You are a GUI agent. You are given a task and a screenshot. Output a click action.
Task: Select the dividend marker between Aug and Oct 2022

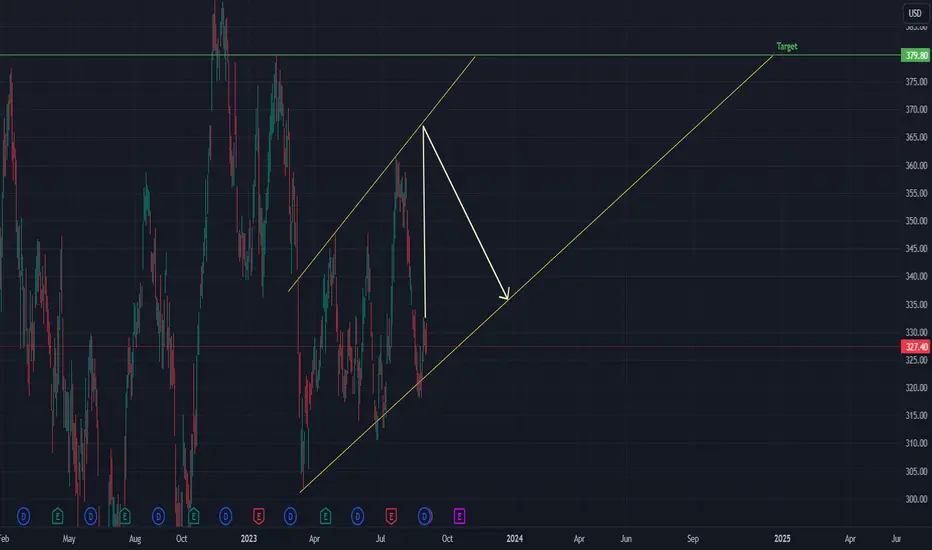[158, 516]
